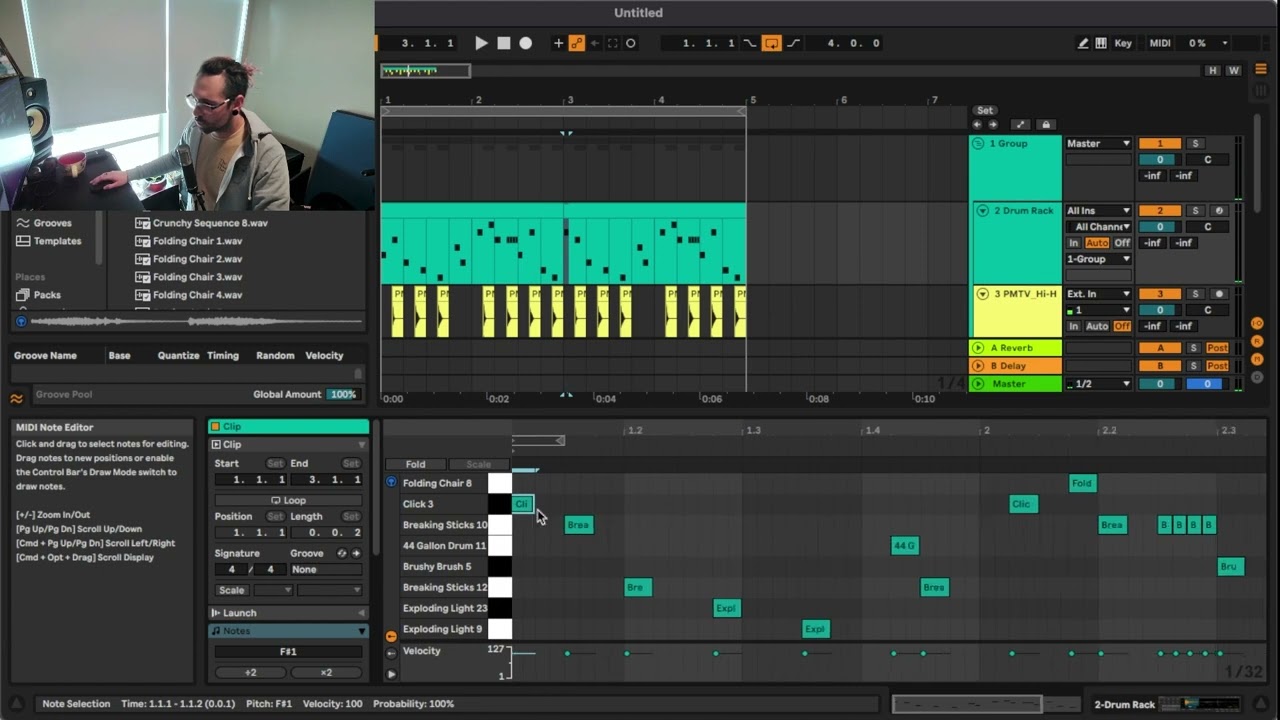Stop the transport
This screenshot has width=1280, height=720.
point(504,43)
